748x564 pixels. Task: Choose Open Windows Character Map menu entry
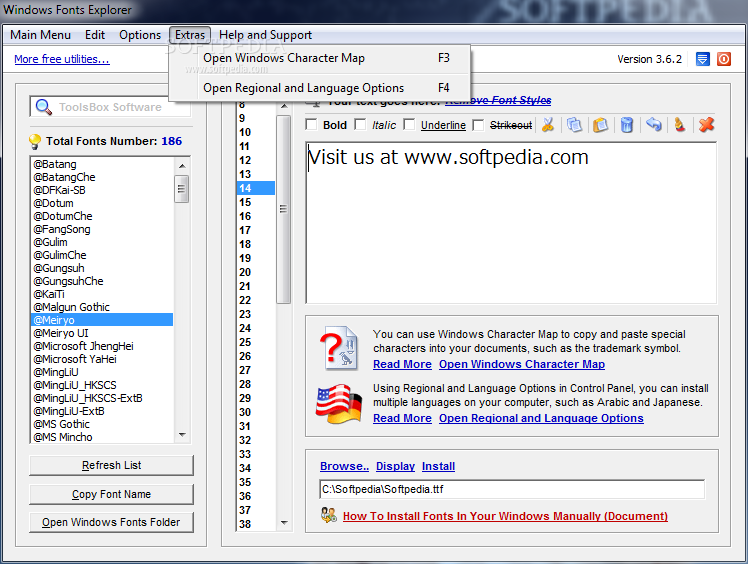pyautogui.click(x=320, y=58)
